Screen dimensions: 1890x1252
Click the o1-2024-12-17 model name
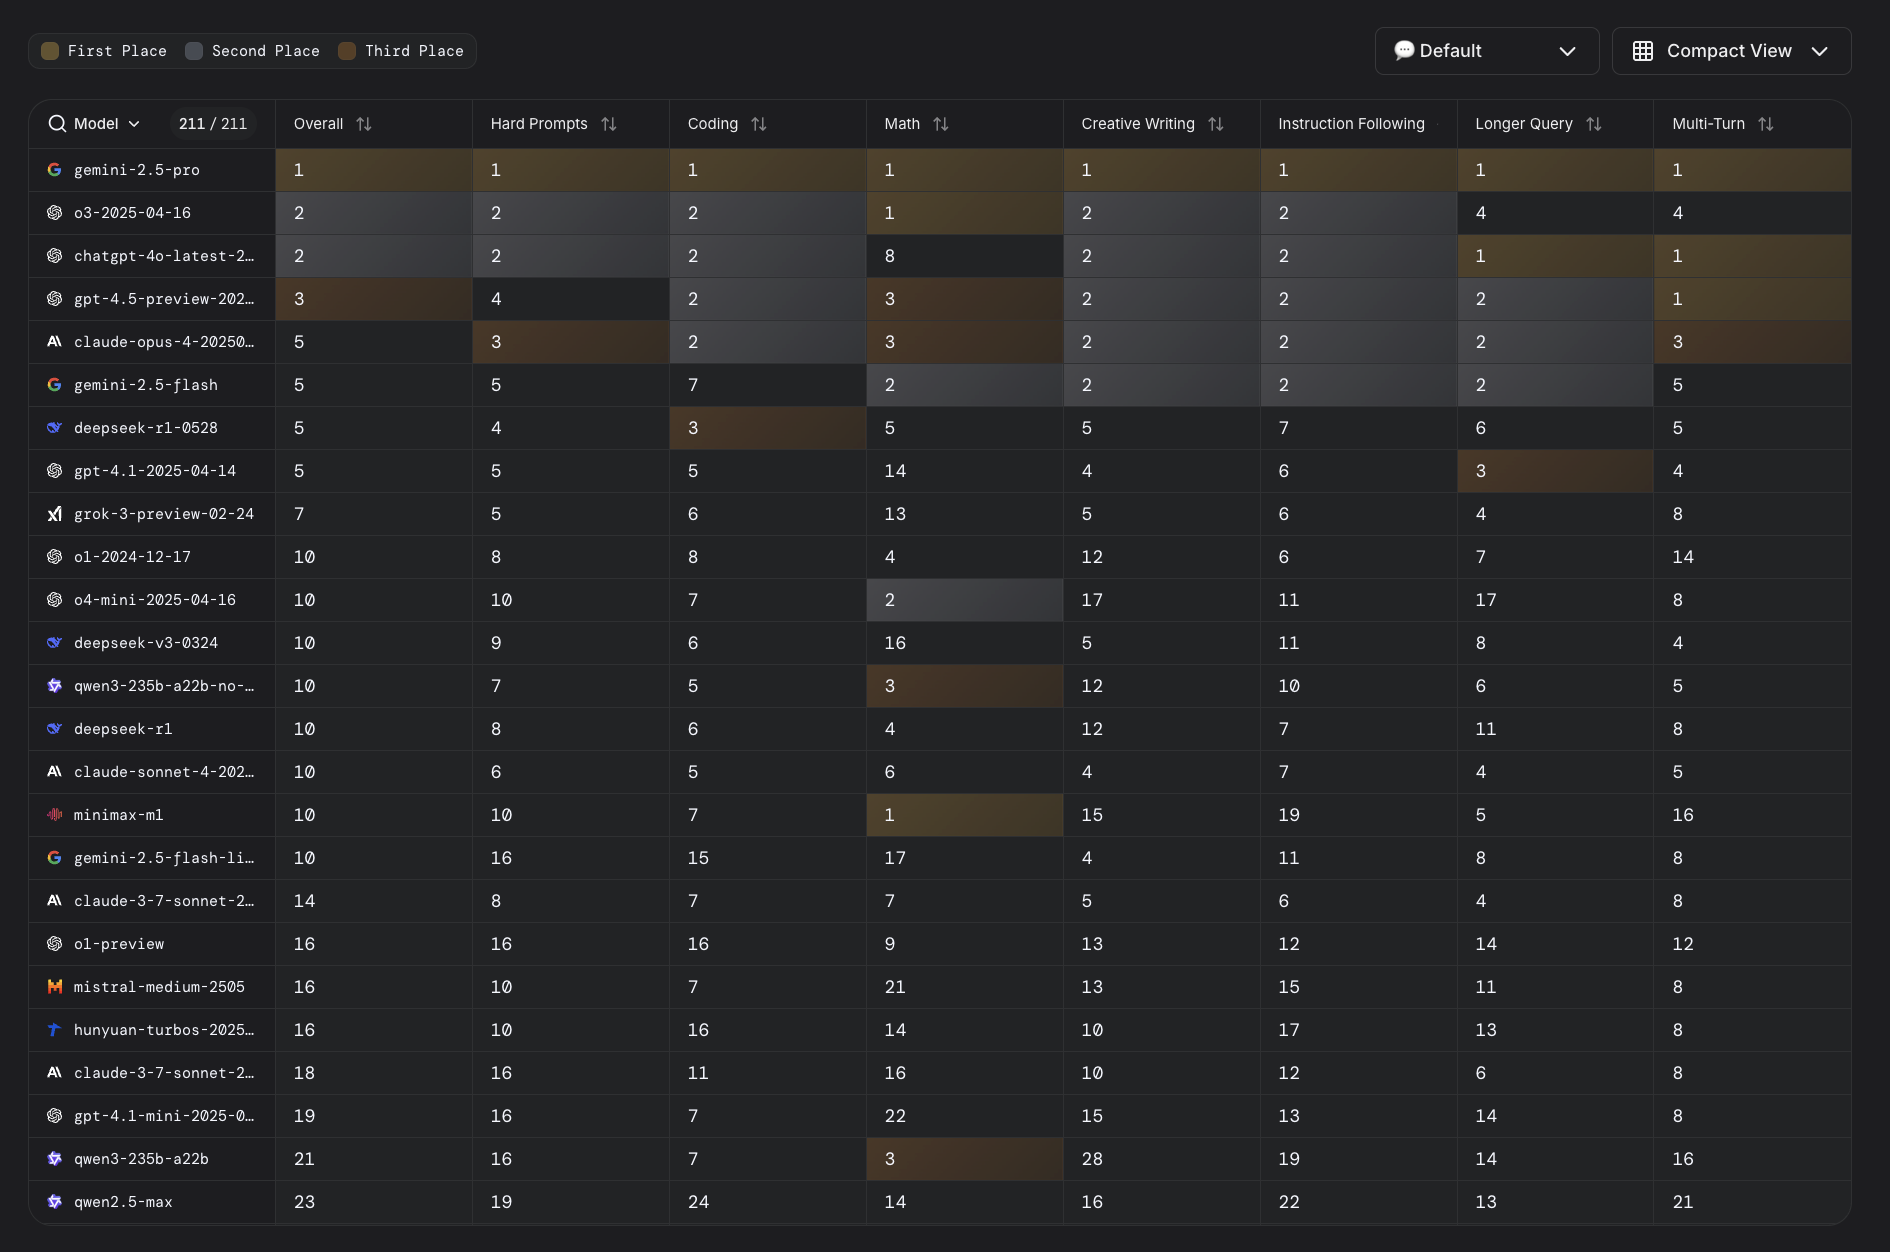coord(132,557)
